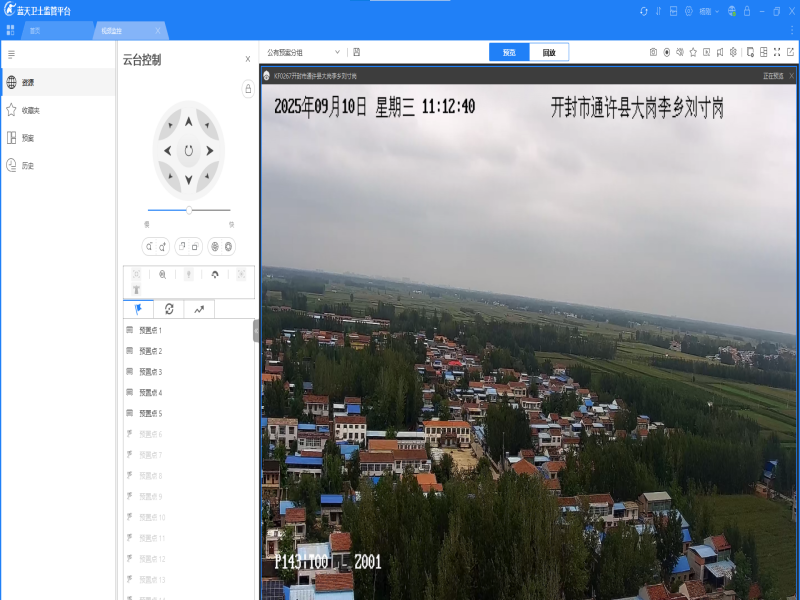
Task: Expand the user account dropdown in title bar
Action: (709, 11)
